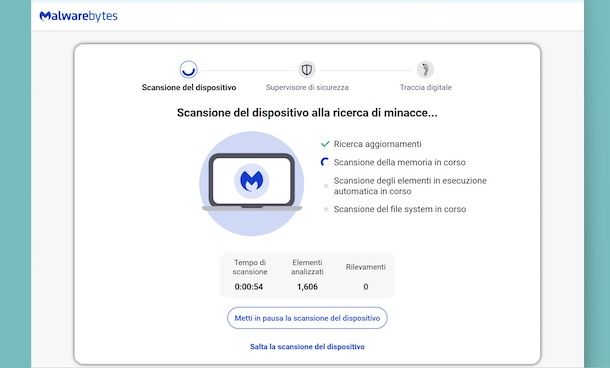Screen dimensions: 610x368
Task: Click the spinner beside Scansione della memoria
Action: (325, 162)
